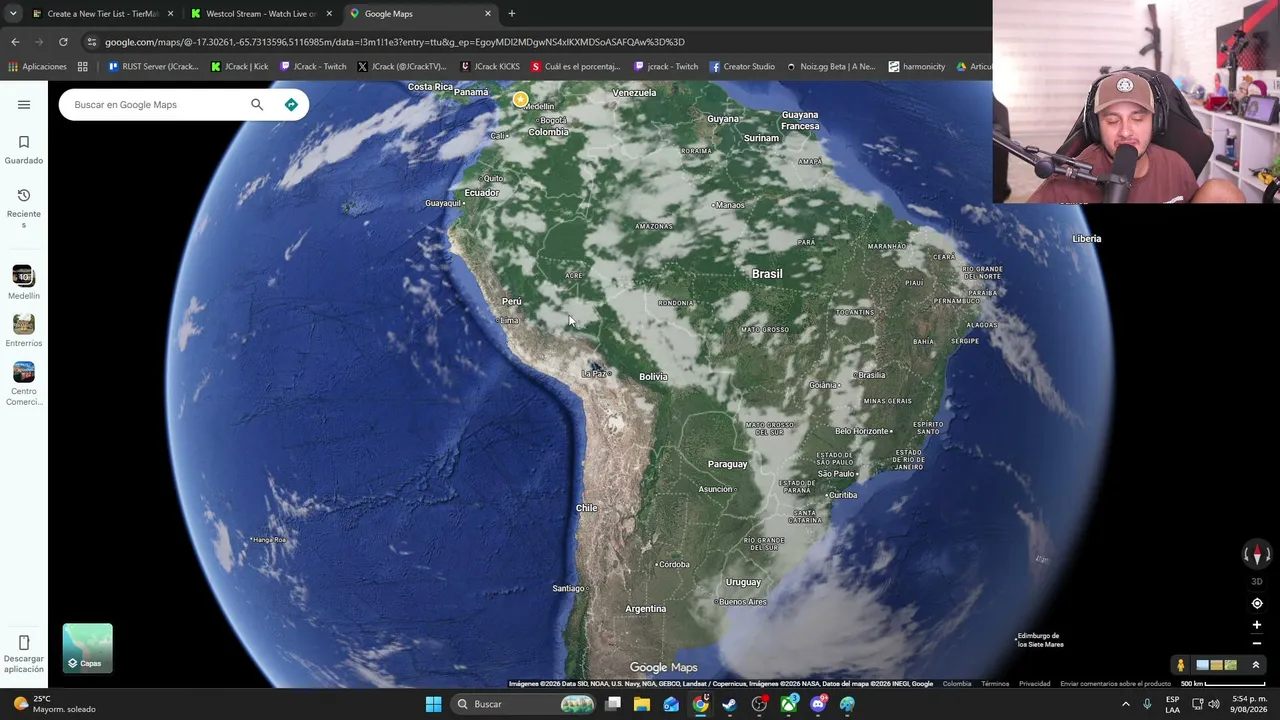
Task: Switch to the Create a New Tier List tab
Action: (103, 14)
